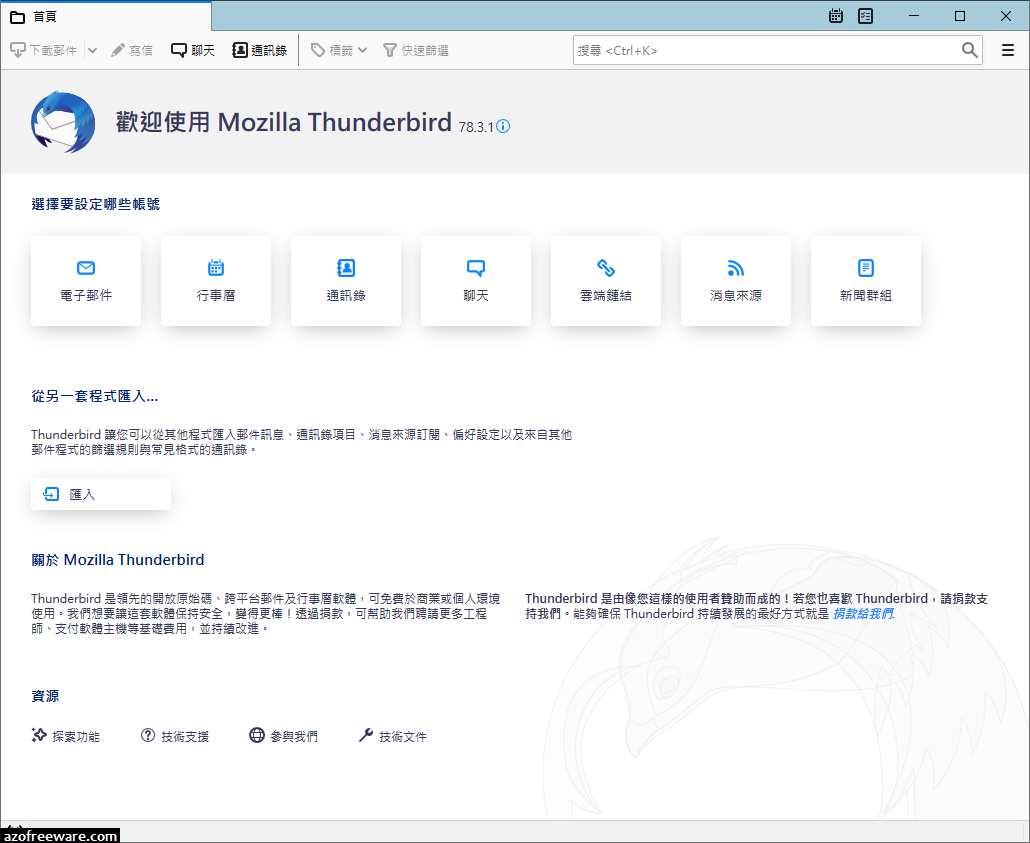Set up an 電子郵件 email account
Viewport: 1030px width, 843px height.
86,281
